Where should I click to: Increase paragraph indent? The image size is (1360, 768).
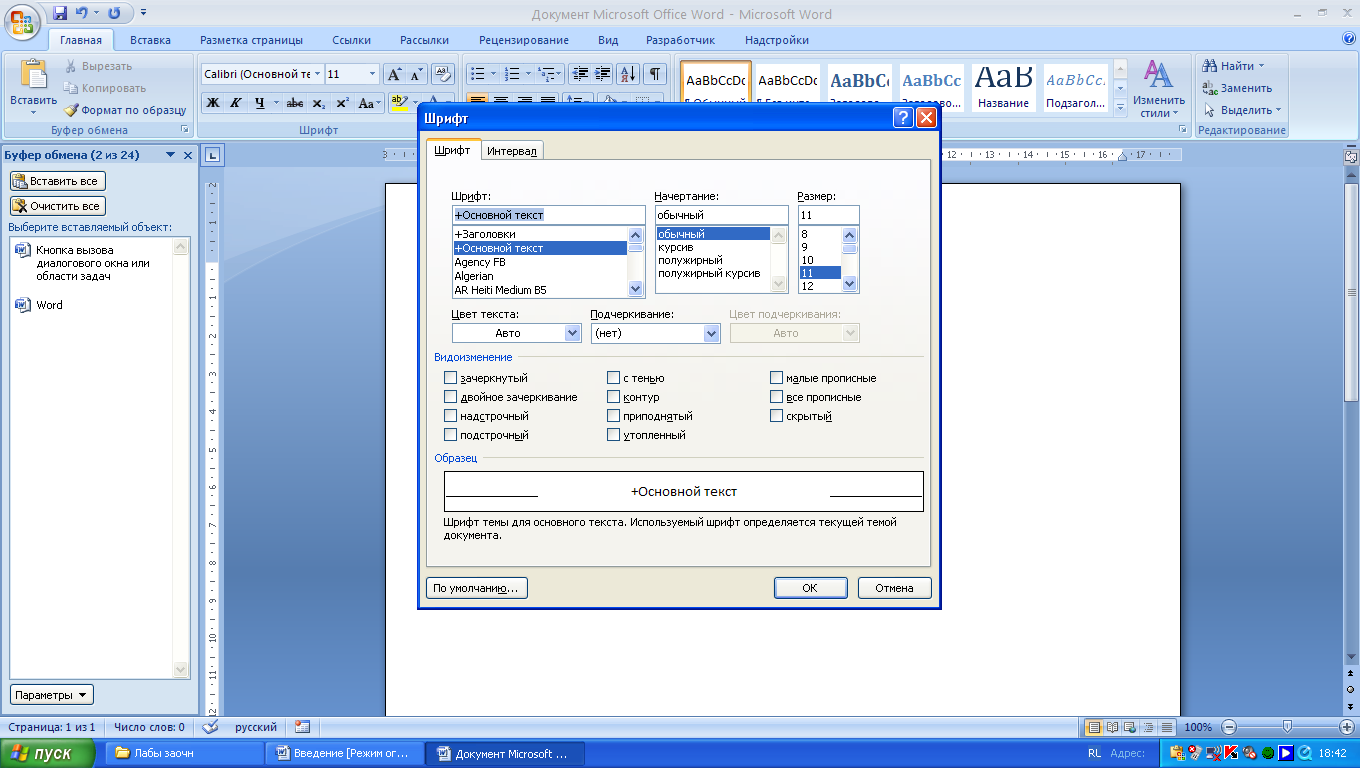(603, 74)
